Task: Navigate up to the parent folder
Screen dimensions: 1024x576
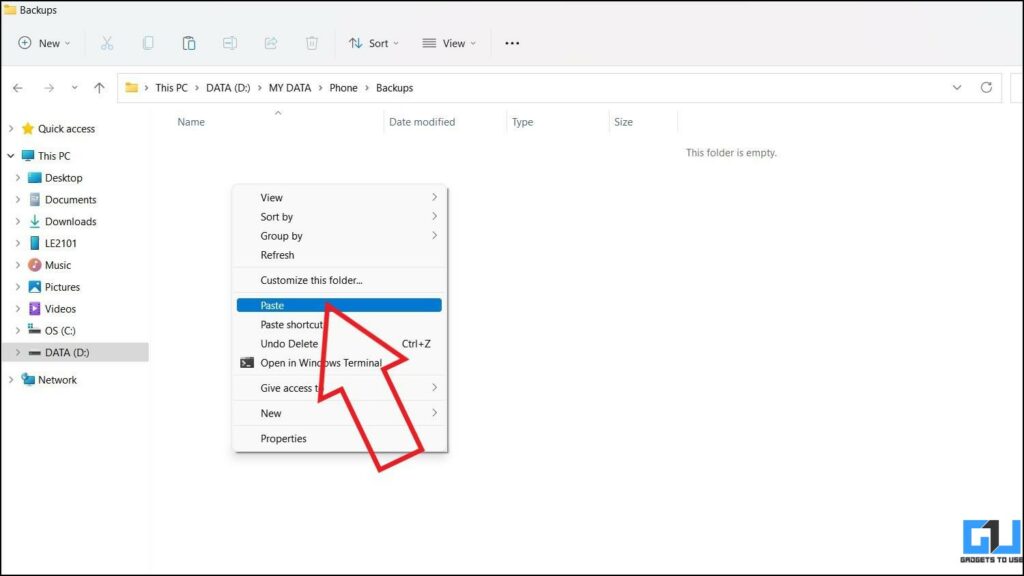Action: pos(98,87)
